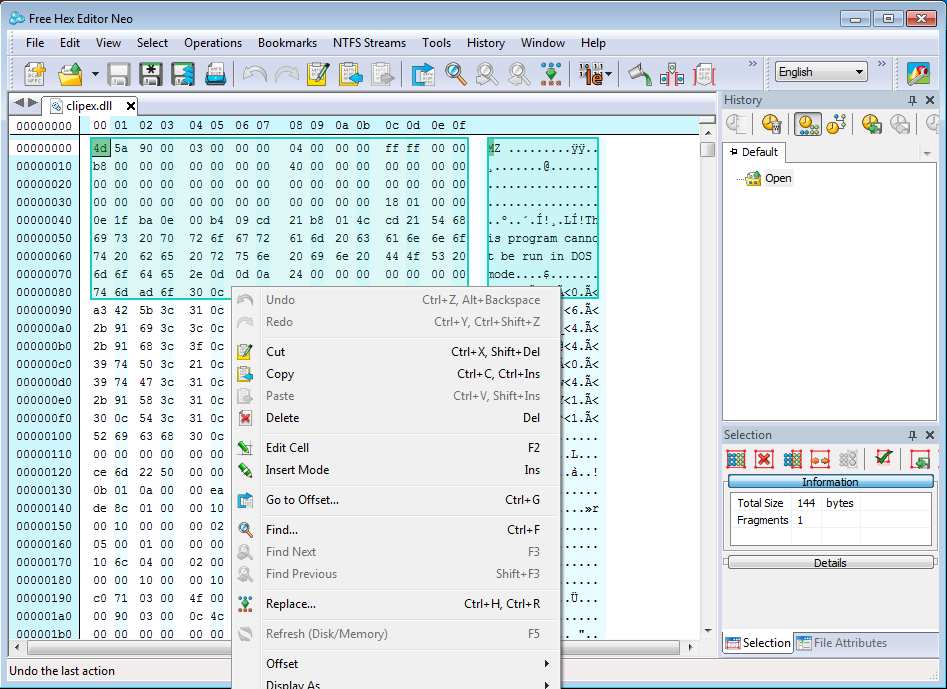Pin the History panel
This screenshot has height=689, width=947.
[x=913, y=100]
